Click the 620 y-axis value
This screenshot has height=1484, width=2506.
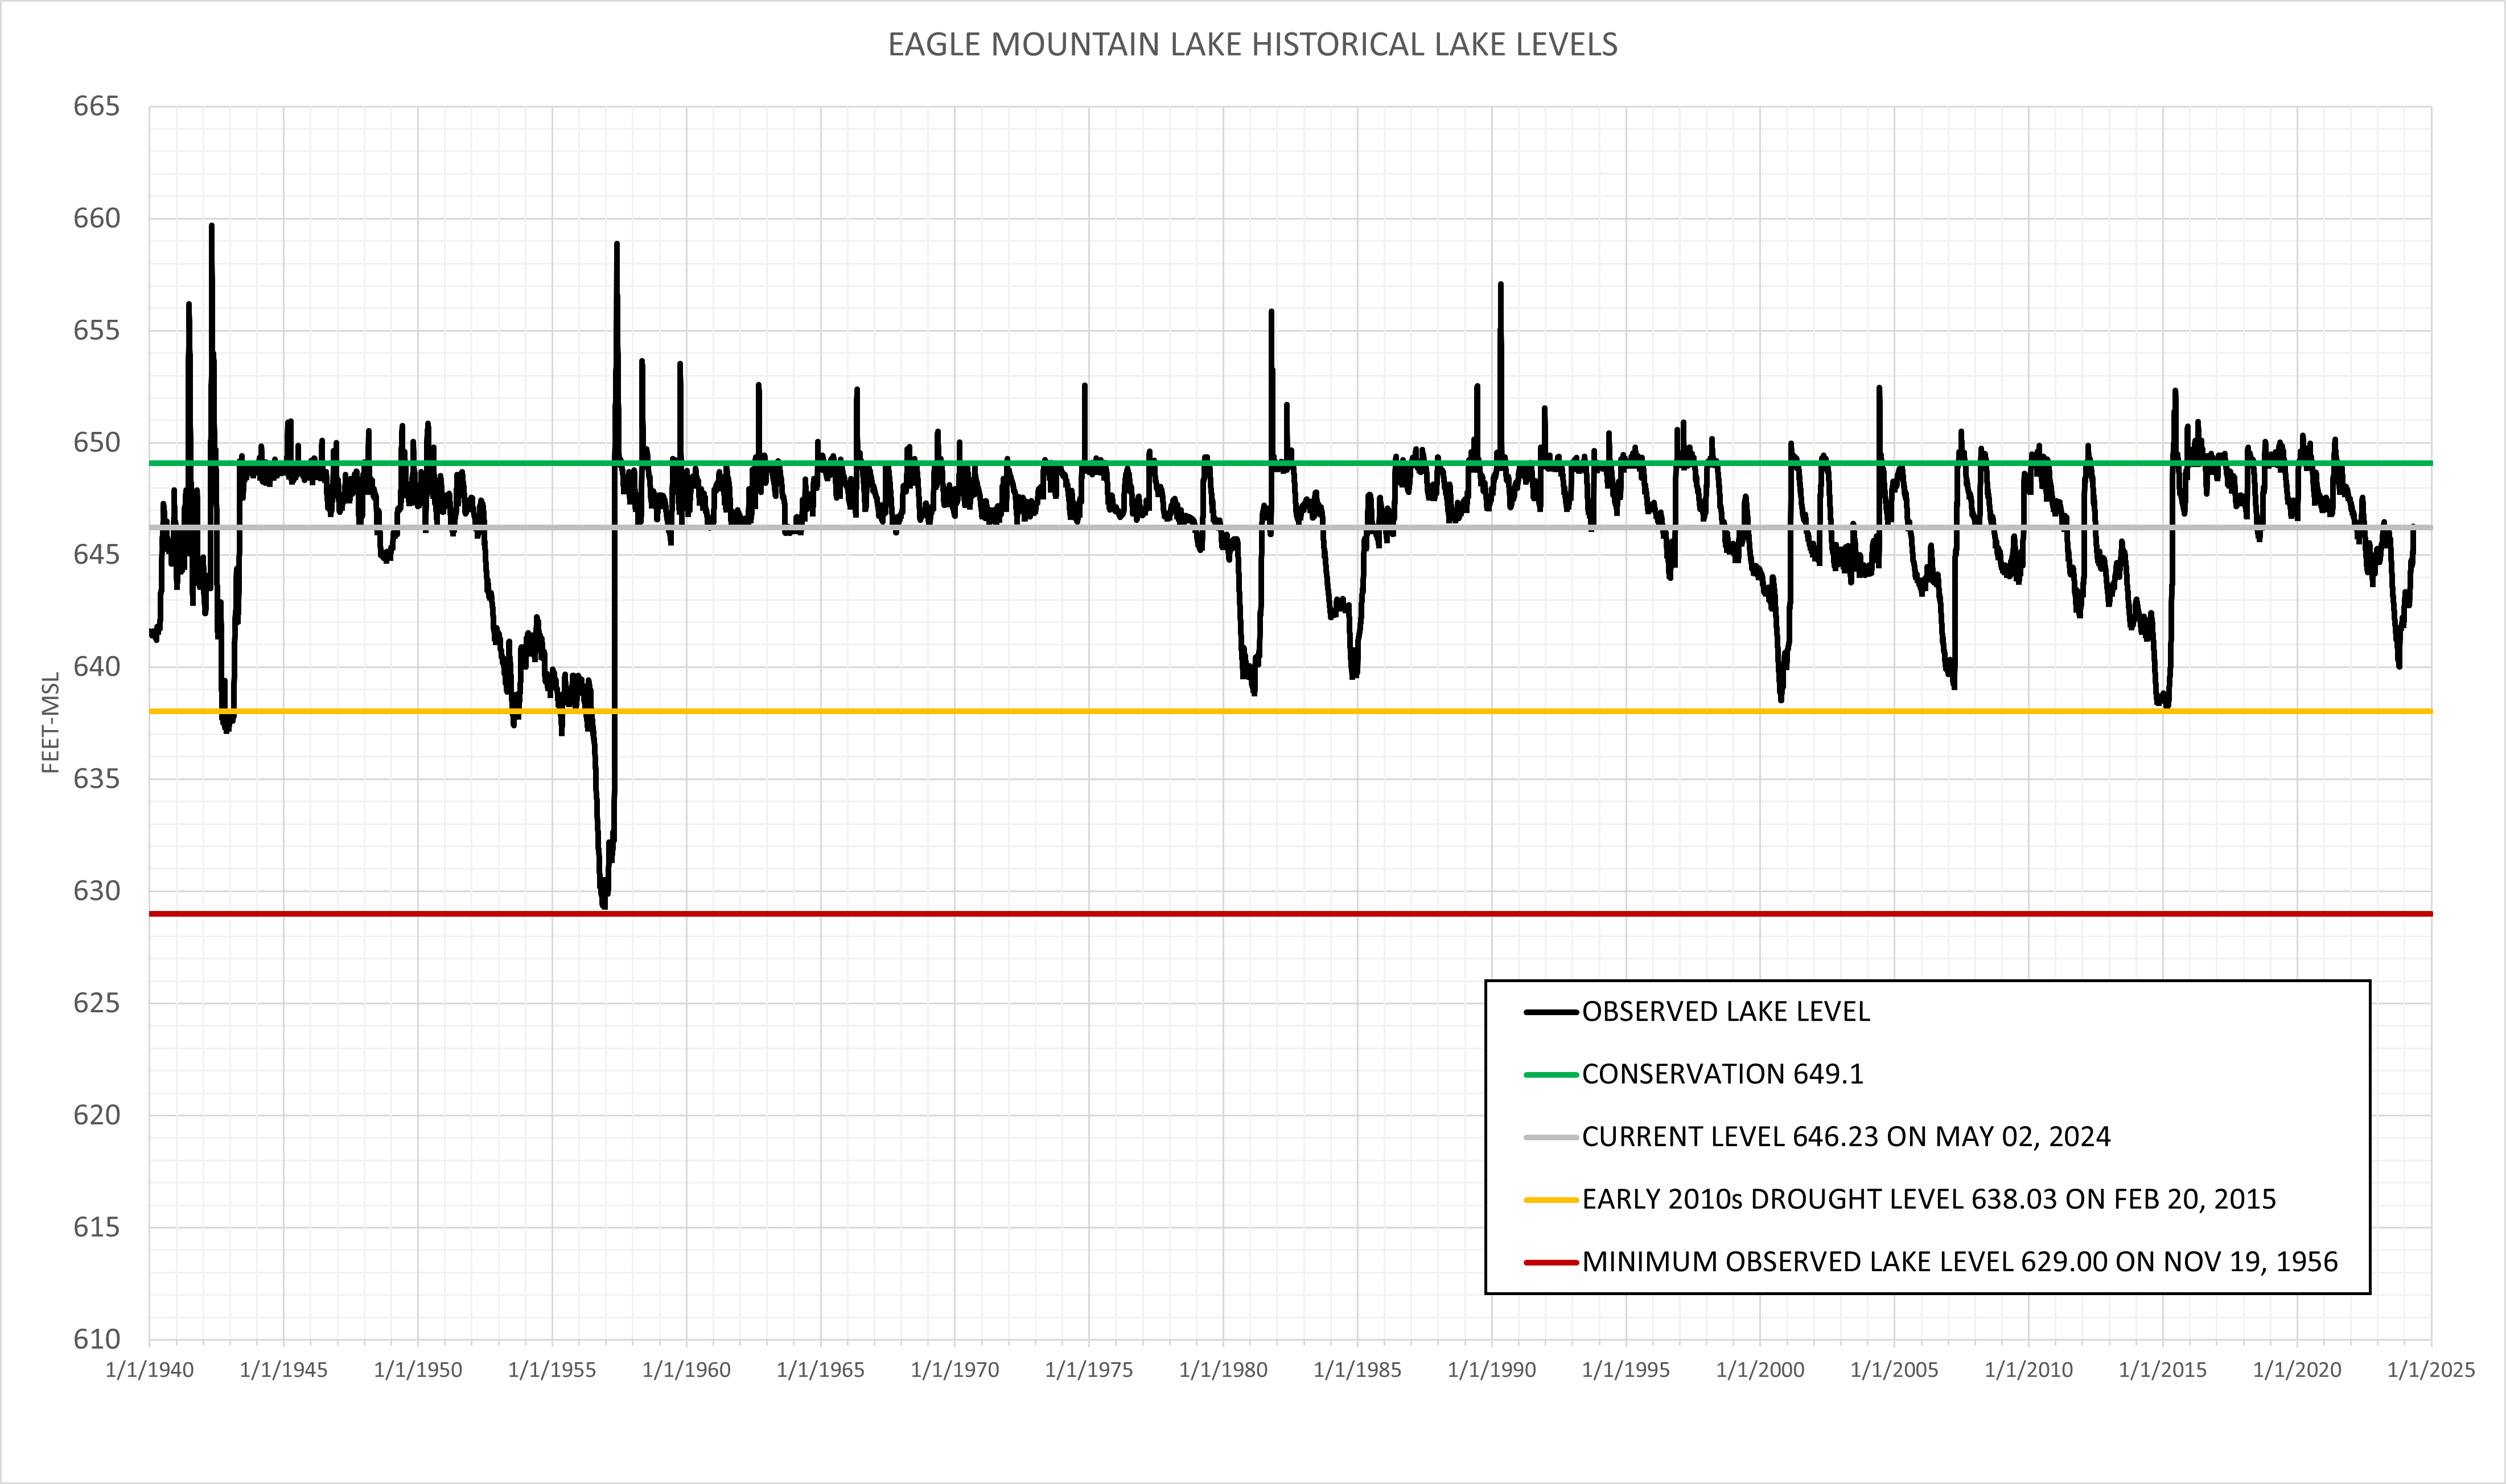(x=96, y=1115)
